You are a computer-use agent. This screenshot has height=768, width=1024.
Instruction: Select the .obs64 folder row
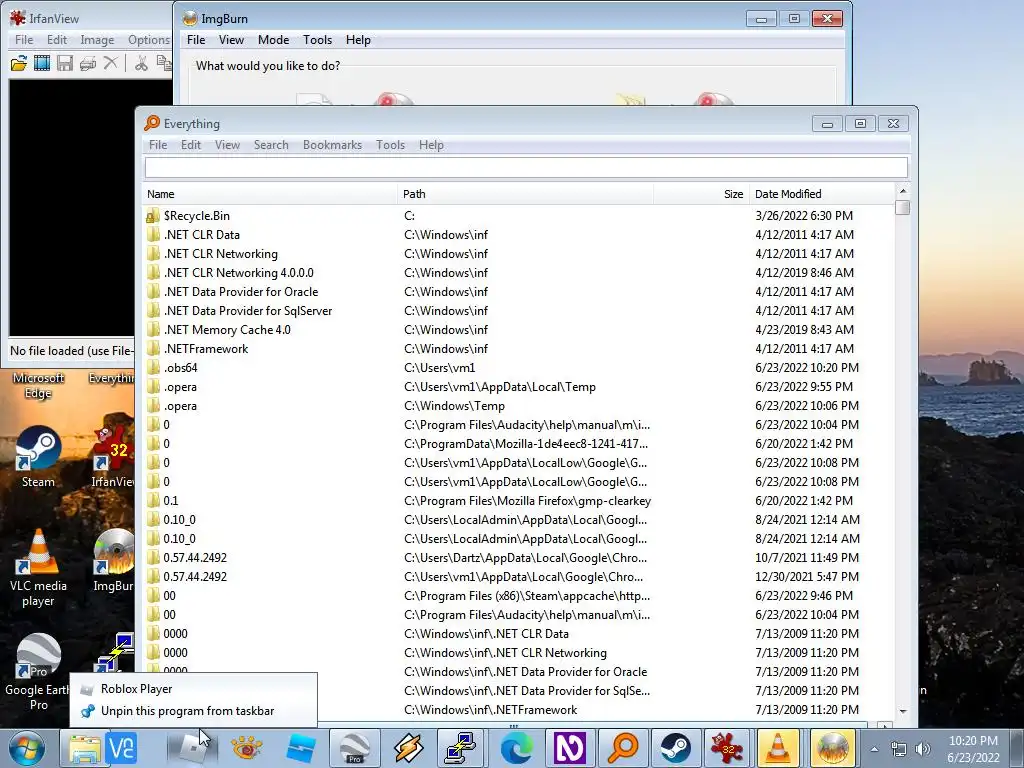[x=519, y=368]
